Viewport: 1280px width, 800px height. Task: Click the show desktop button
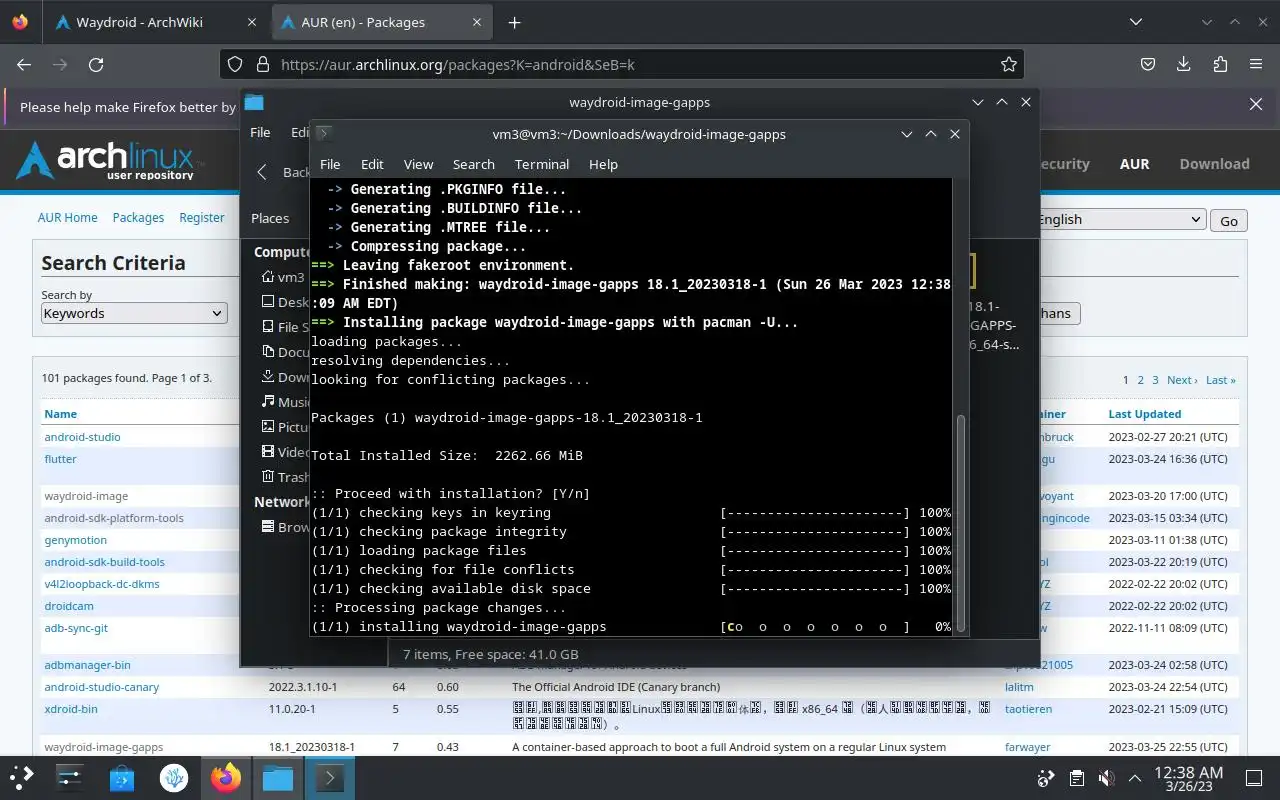(x=1254, y=778)
